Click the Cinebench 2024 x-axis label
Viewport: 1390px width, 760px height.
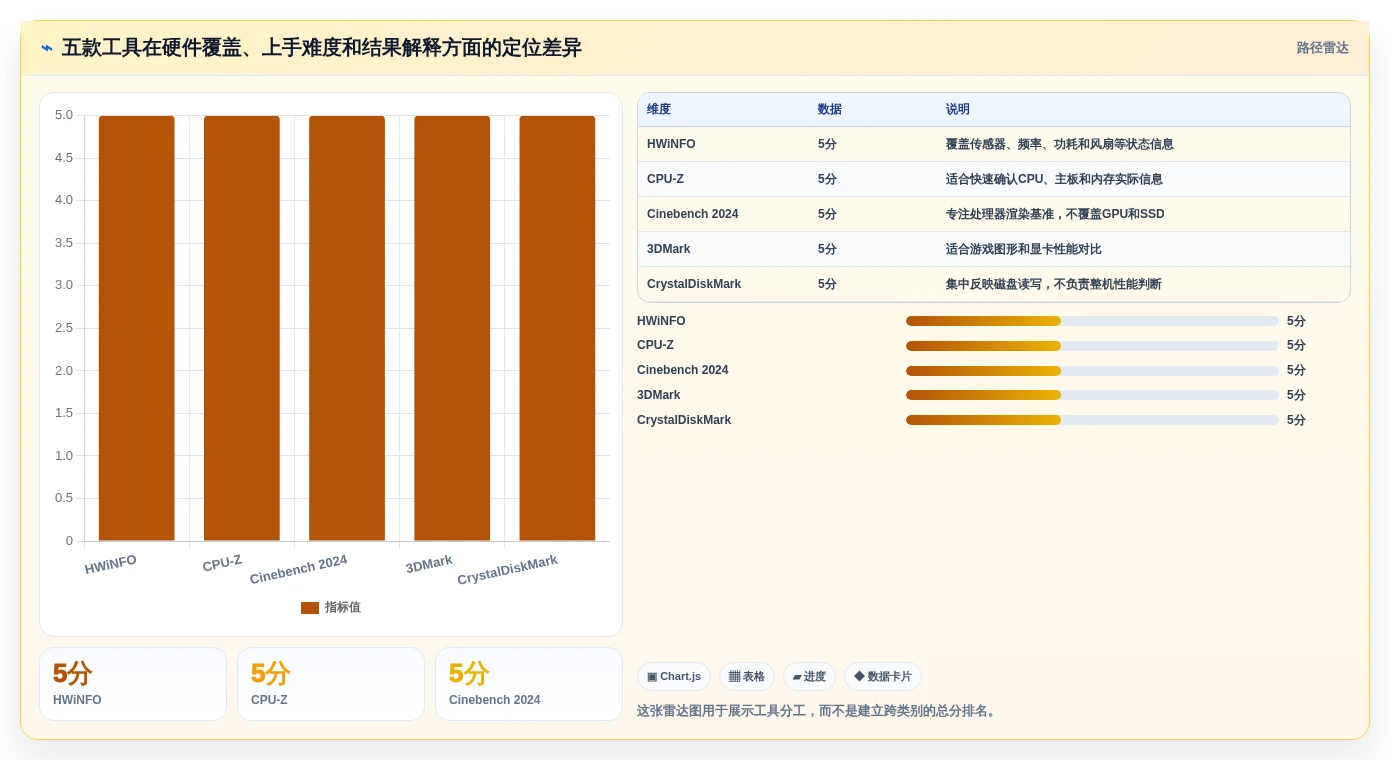[x=298, y=569]
